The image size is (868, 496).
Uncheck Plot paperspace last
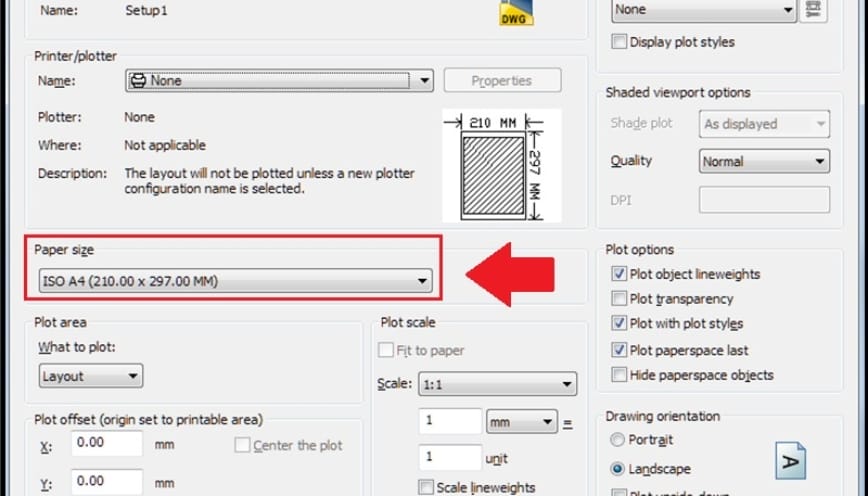619,350
